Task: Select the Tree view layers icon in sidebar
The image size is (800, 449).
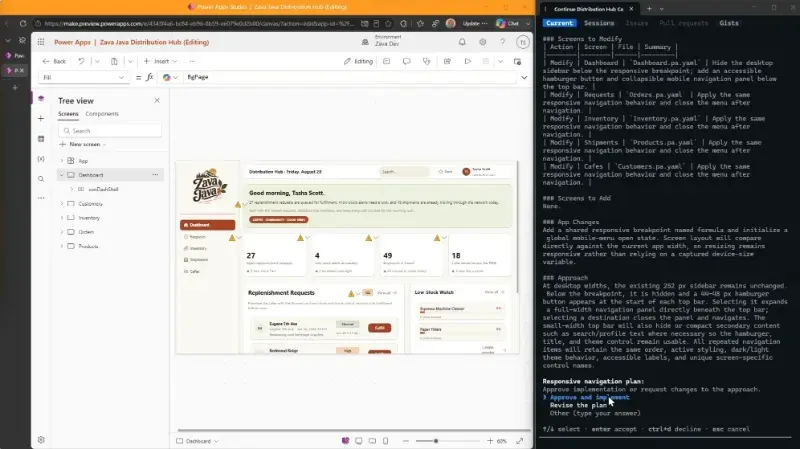Action: pos(41,98)
